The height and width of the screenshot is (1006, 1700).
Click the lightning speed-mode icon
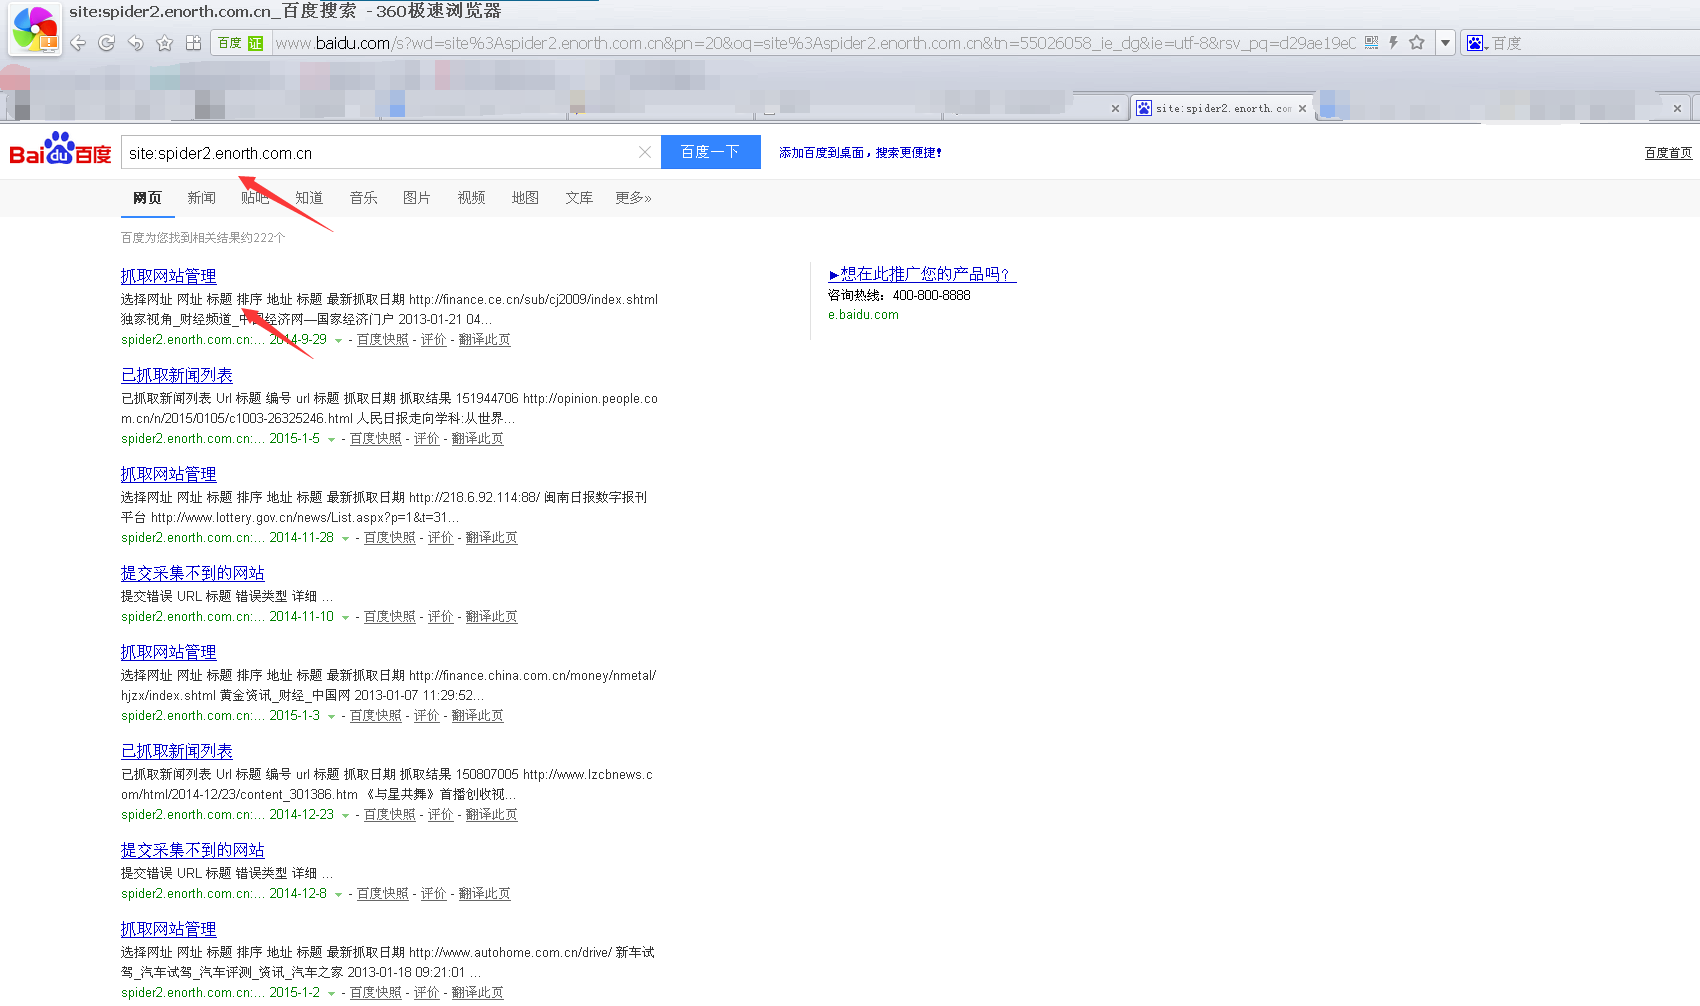tap(1393, 43)
